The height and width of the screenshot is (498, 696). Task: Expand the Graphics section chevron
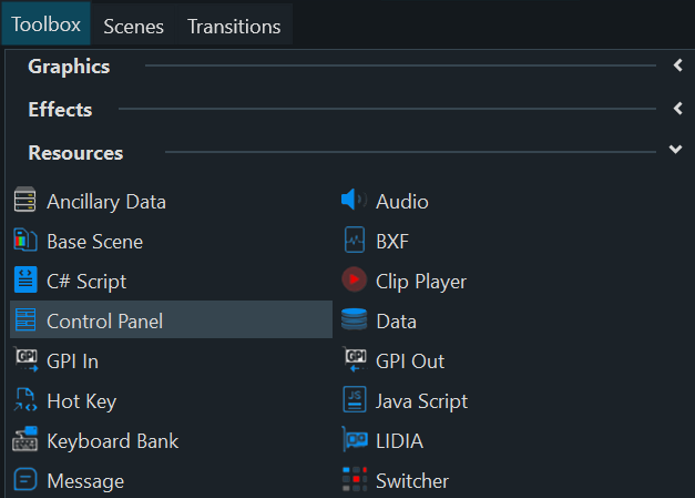(x=677, y=67)
